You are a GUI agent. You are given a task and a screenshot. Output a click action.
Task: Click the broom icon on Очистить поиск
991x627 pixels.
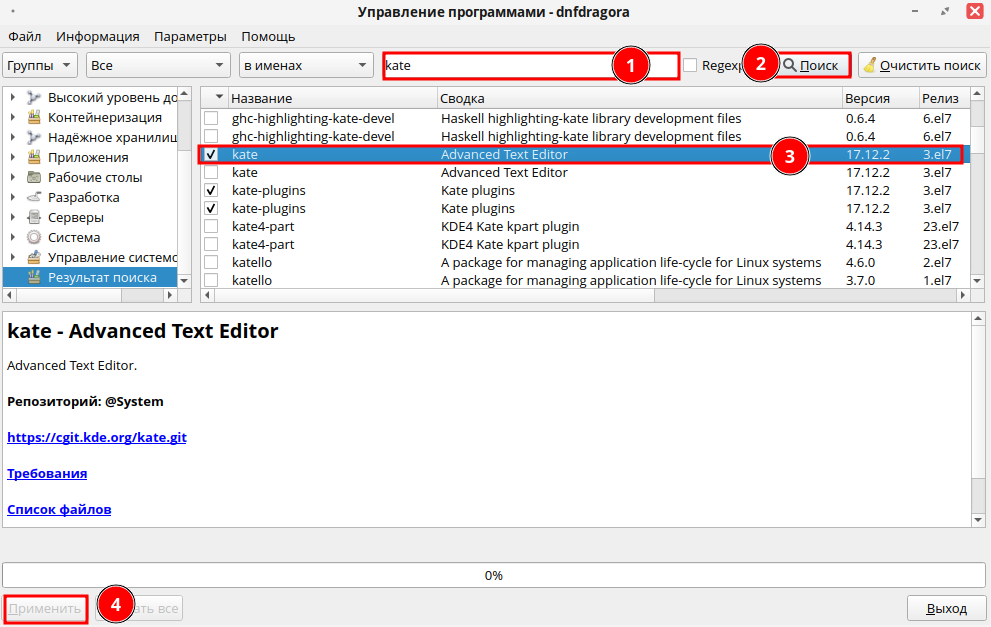[870, 66]
